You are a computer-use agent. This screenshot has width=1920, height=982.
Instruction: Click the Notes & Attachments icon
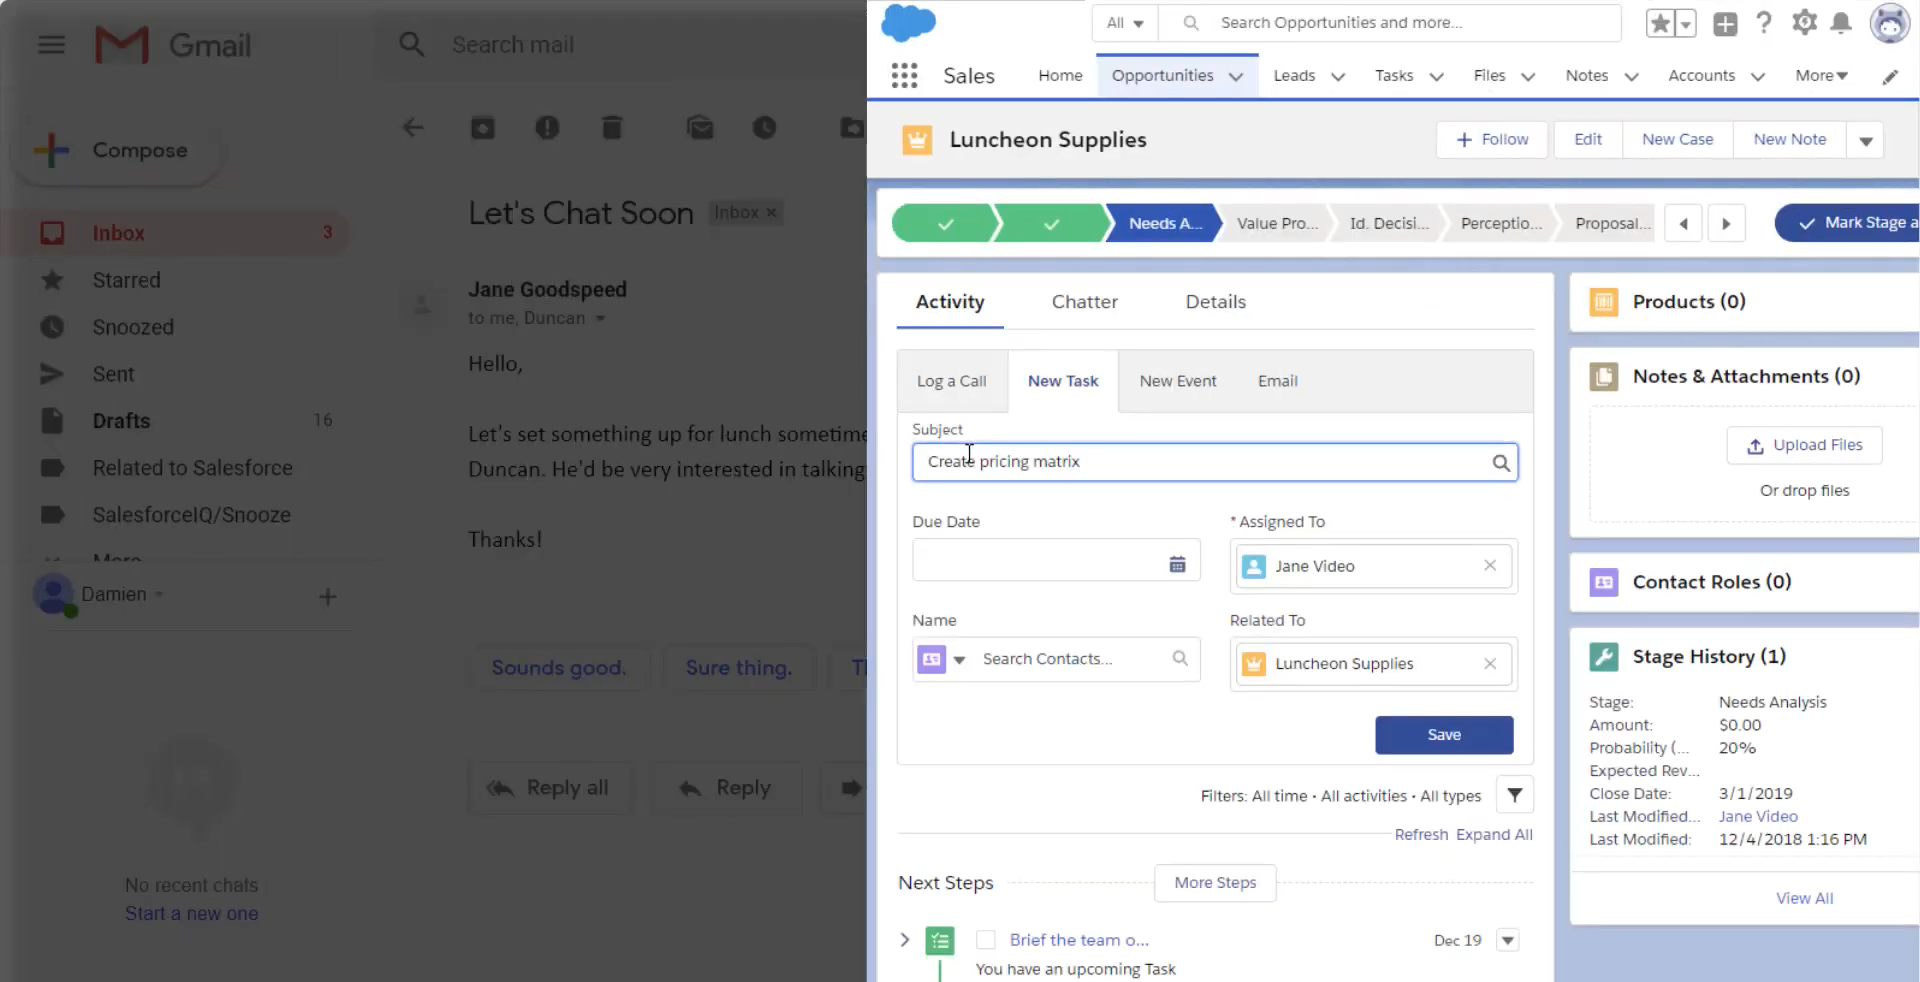tap(1604, 377)
